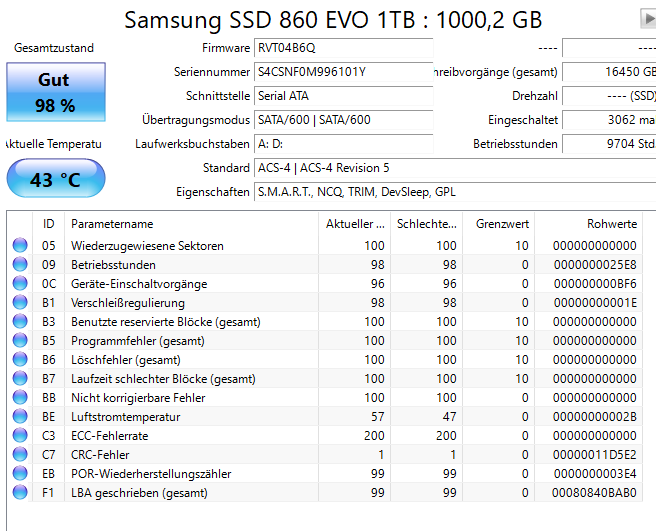Screen dimensions: 656x531
Task: Select the Geräte-Einschaltvorgänge parameter name
Action: click(139, 284)
